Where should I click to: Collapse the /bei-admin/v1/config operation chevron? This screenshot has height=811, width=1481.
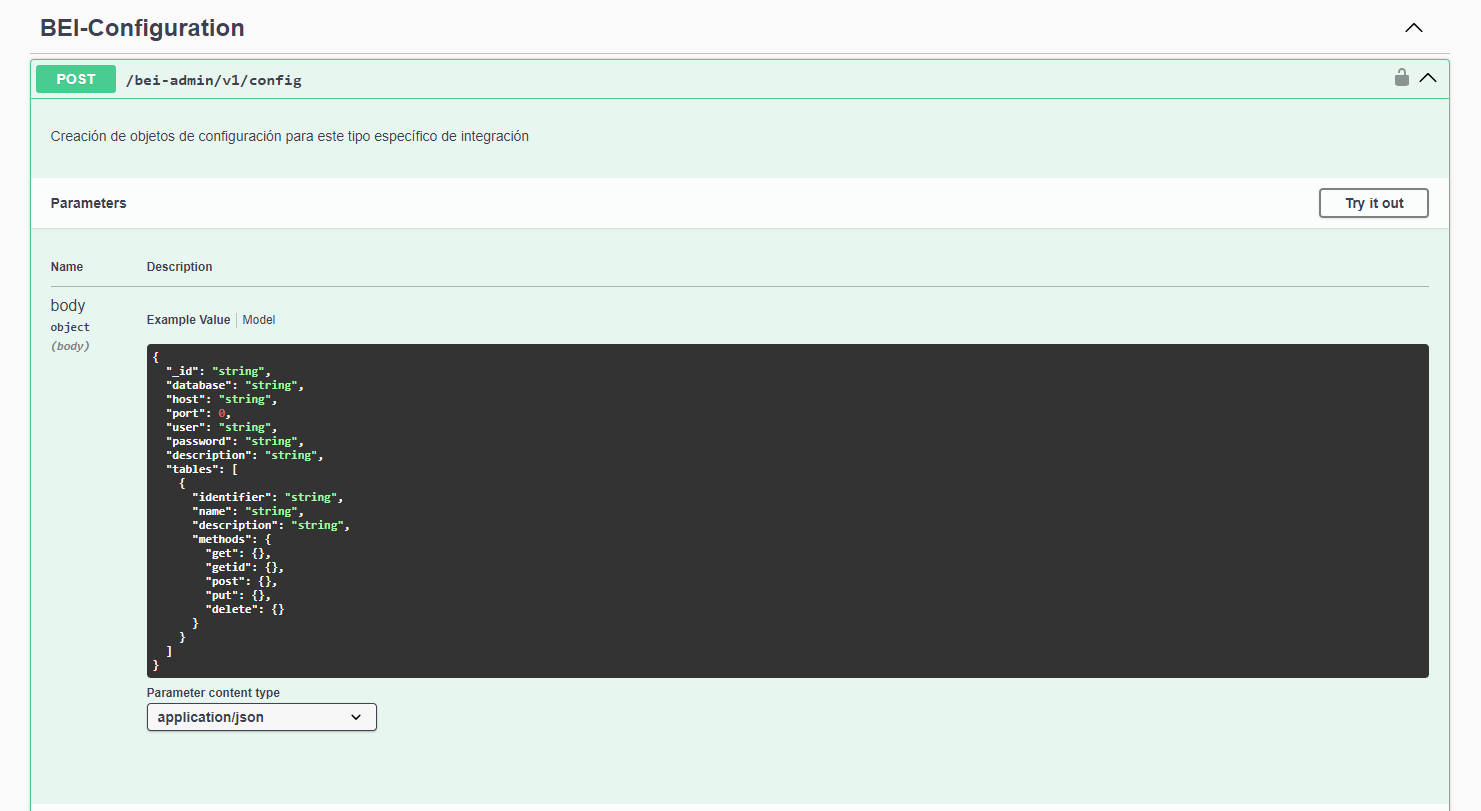1428,77
